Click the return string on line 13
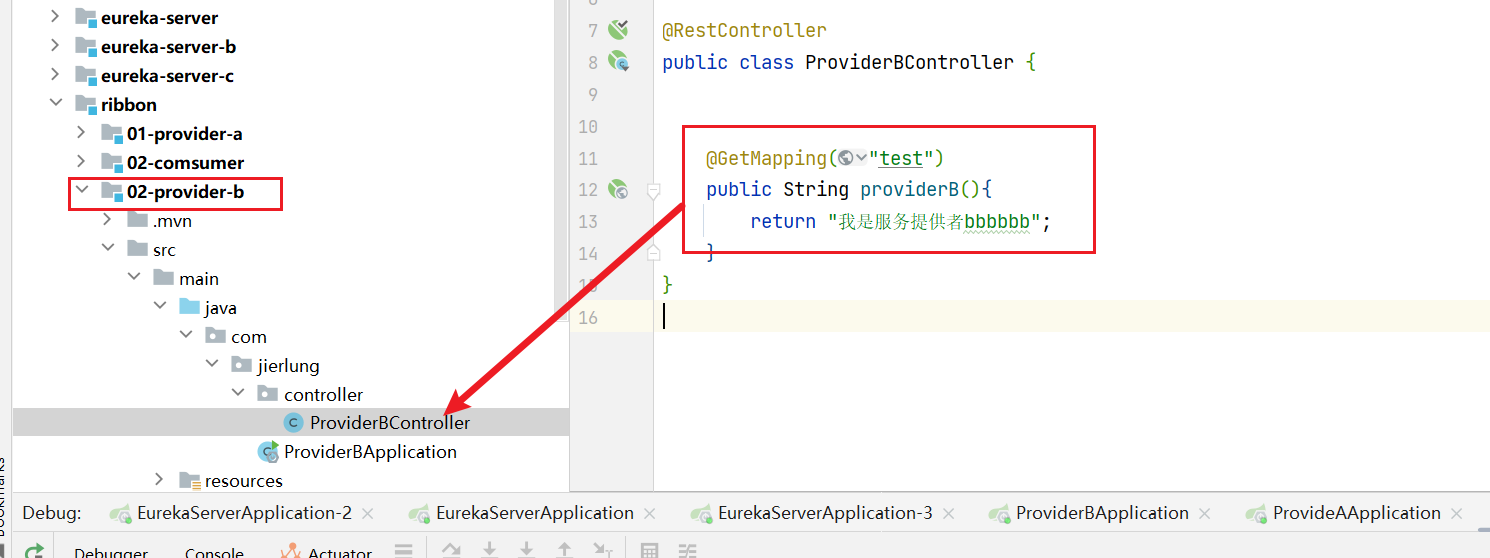This screenshot has width=1490, height=558. [934, 222]
